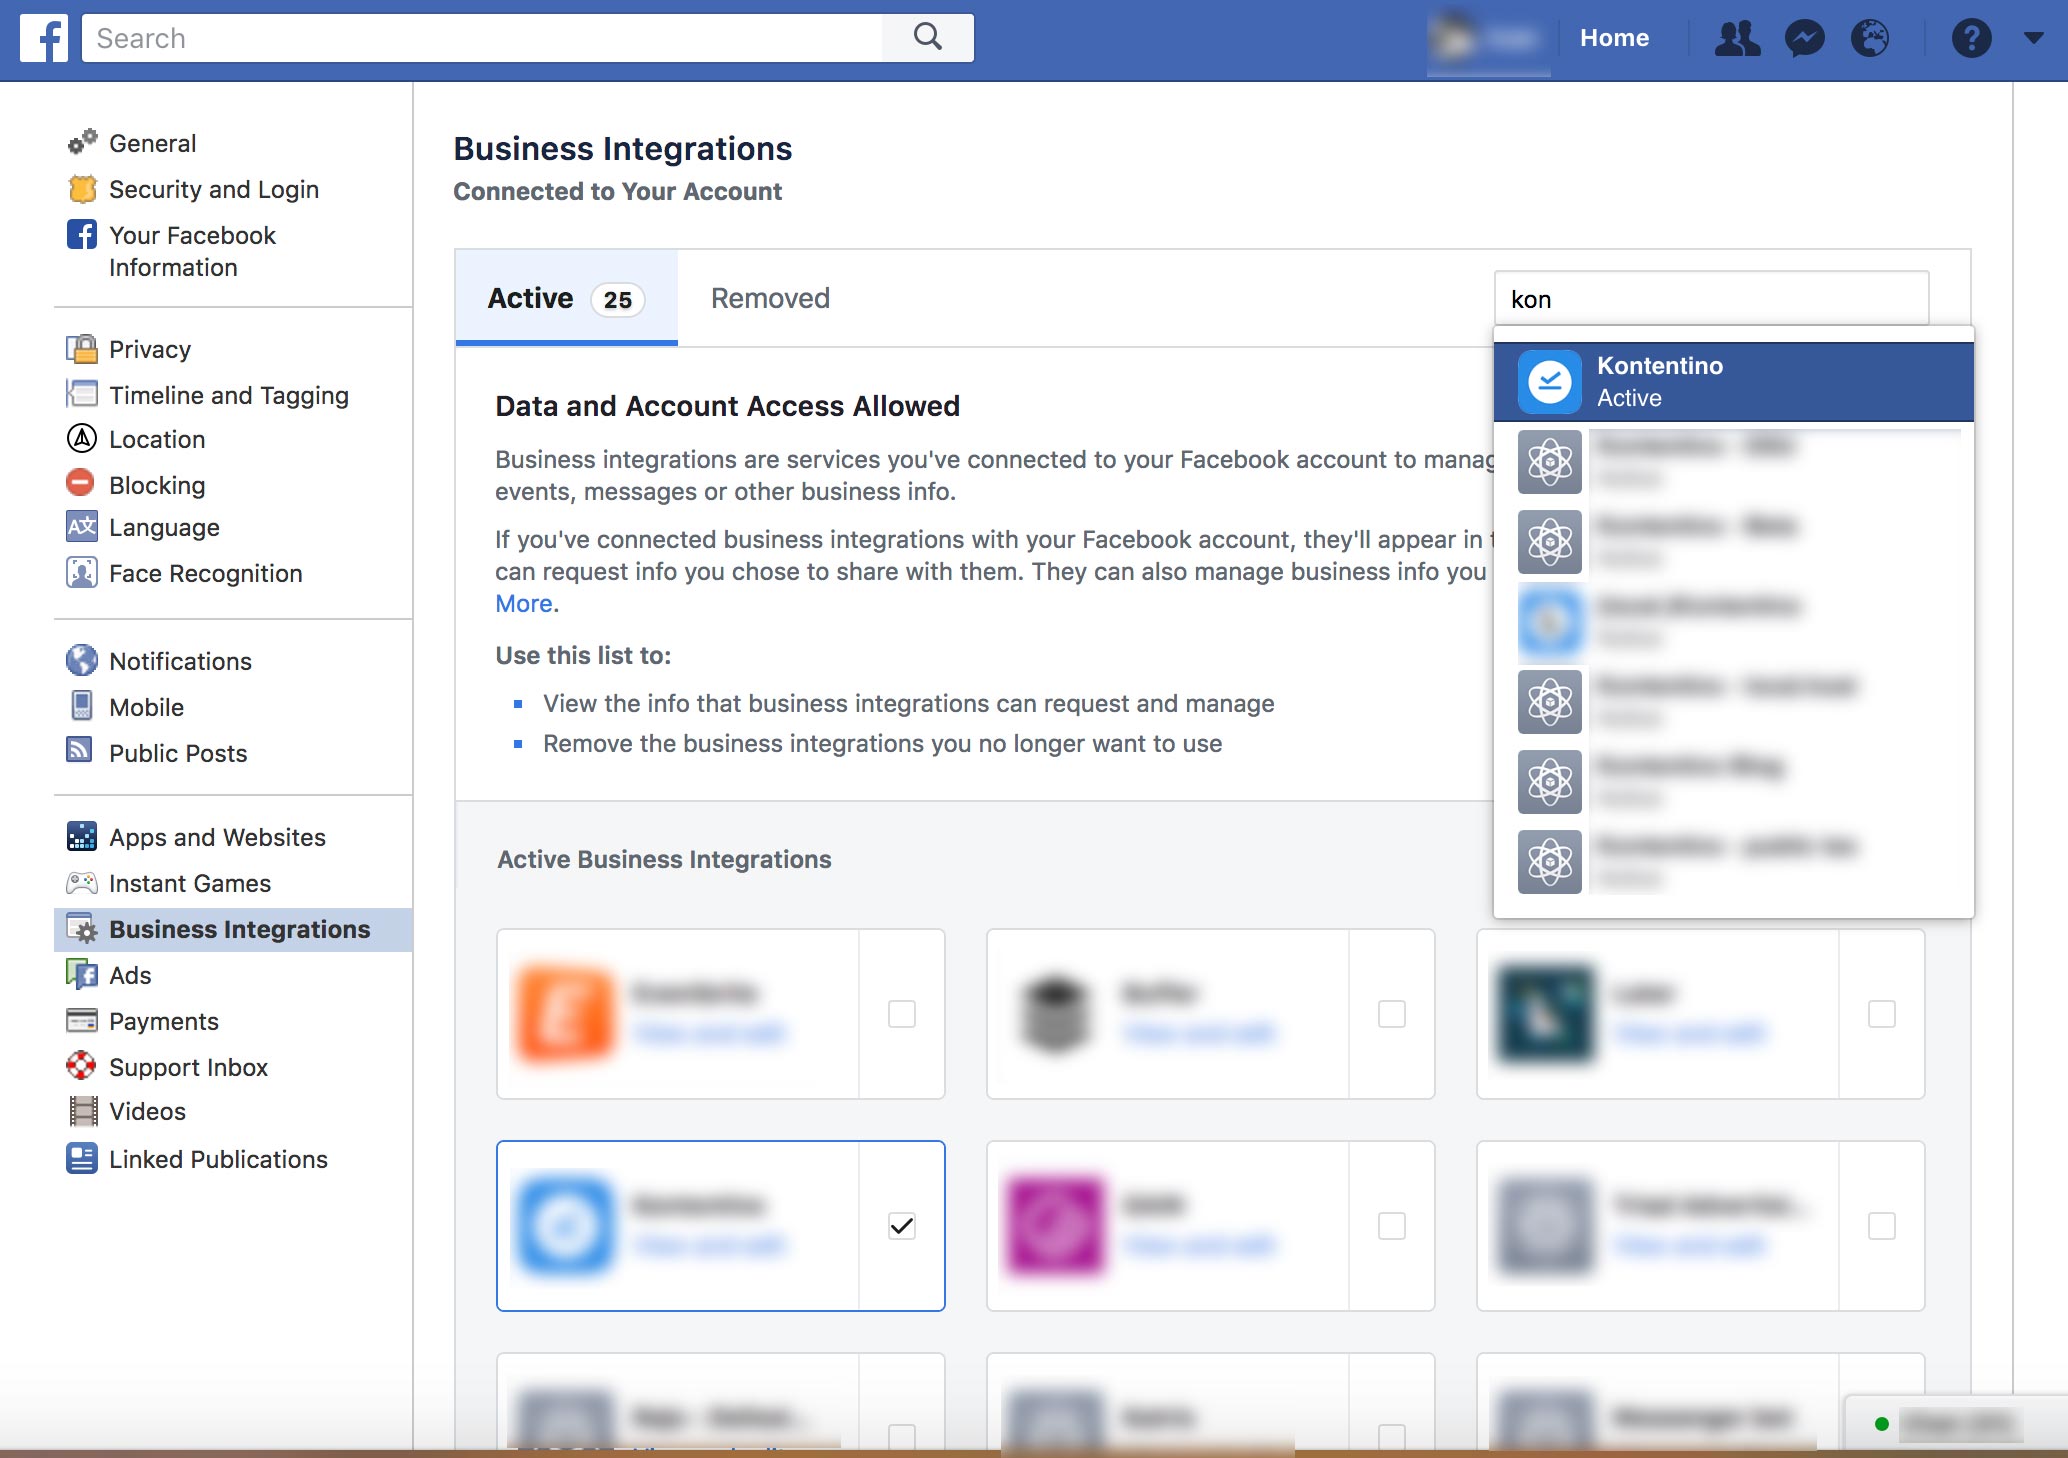Click the Security and Login badge icon
Screen dimensions: 2068x1458
pyautogui.click(x=82, y=188)
